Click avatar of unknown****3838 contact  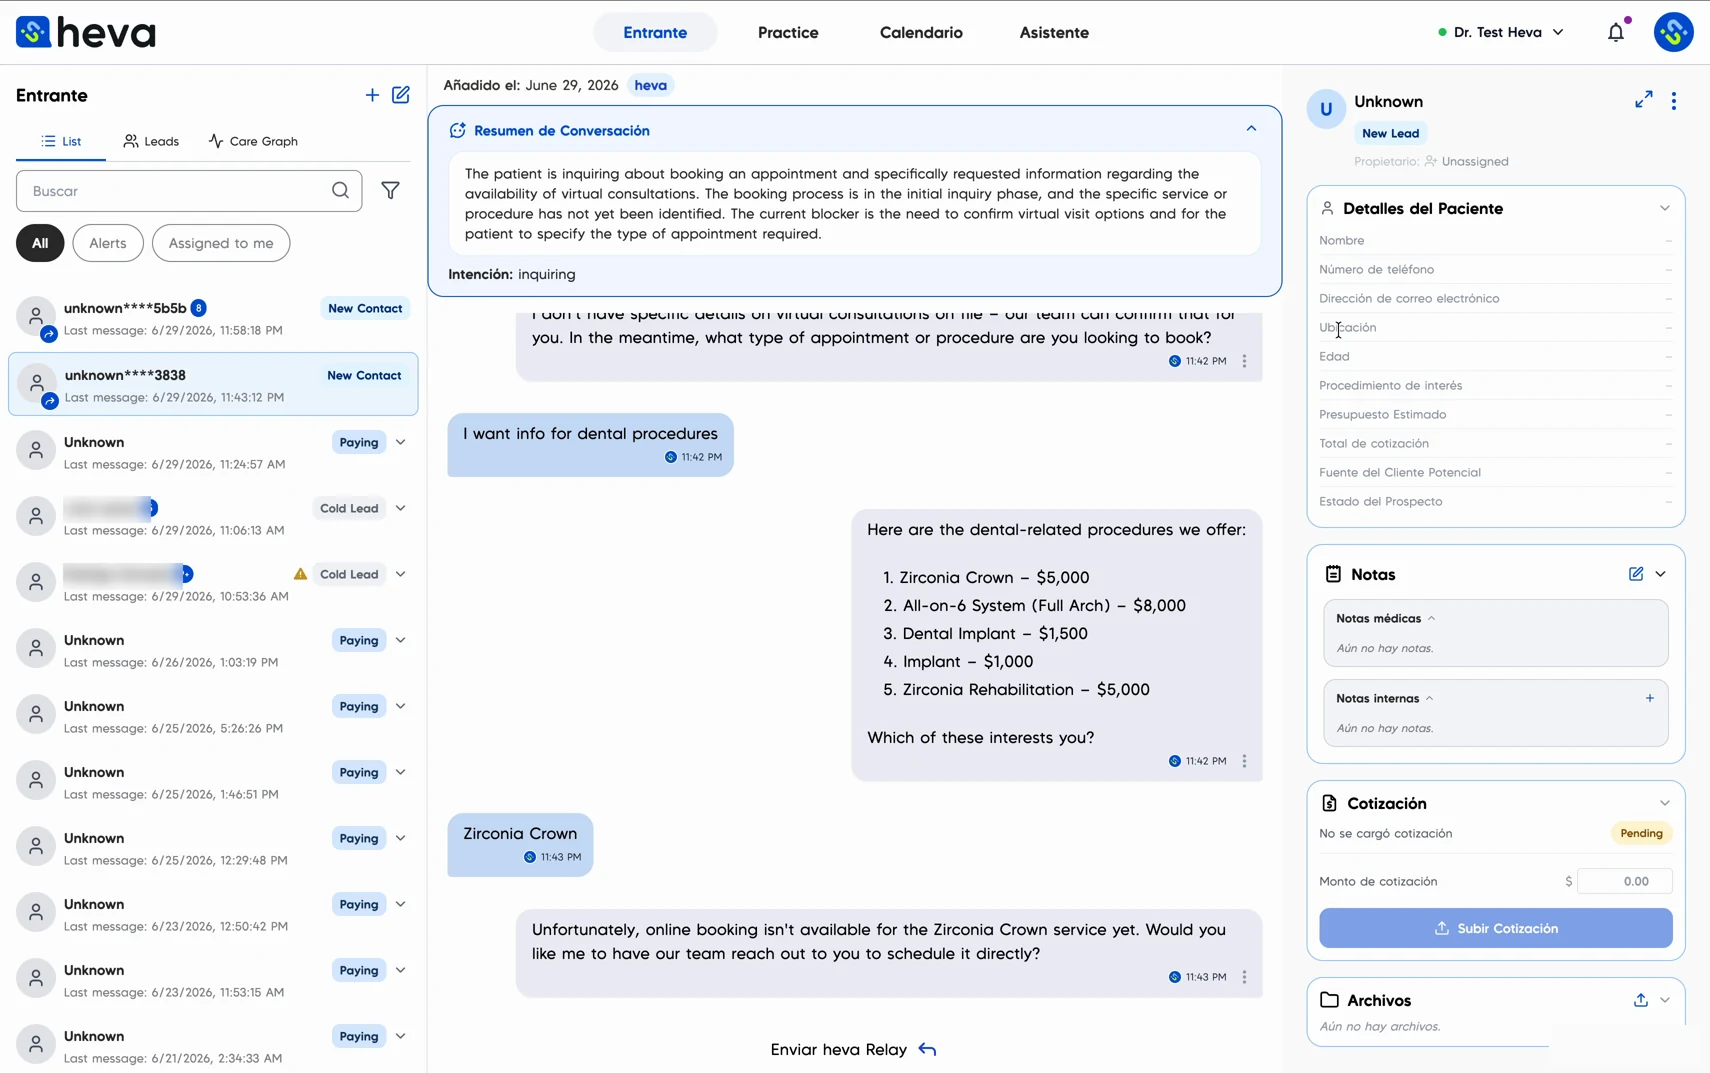coord(37,384)
